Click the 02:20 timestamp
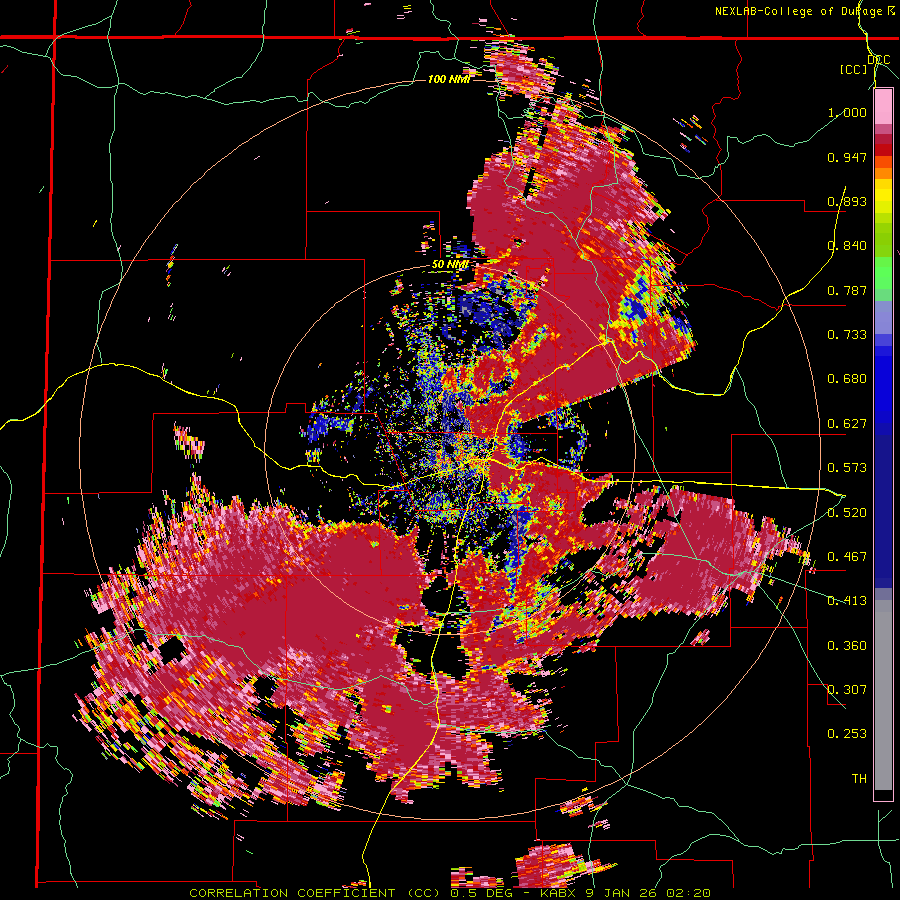The height and width of the screenshot is (900, 900). [688, 893]
